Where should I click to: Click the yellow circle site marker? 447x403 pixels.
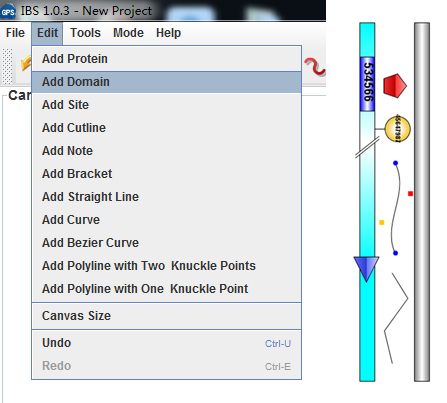pos(397,129)
